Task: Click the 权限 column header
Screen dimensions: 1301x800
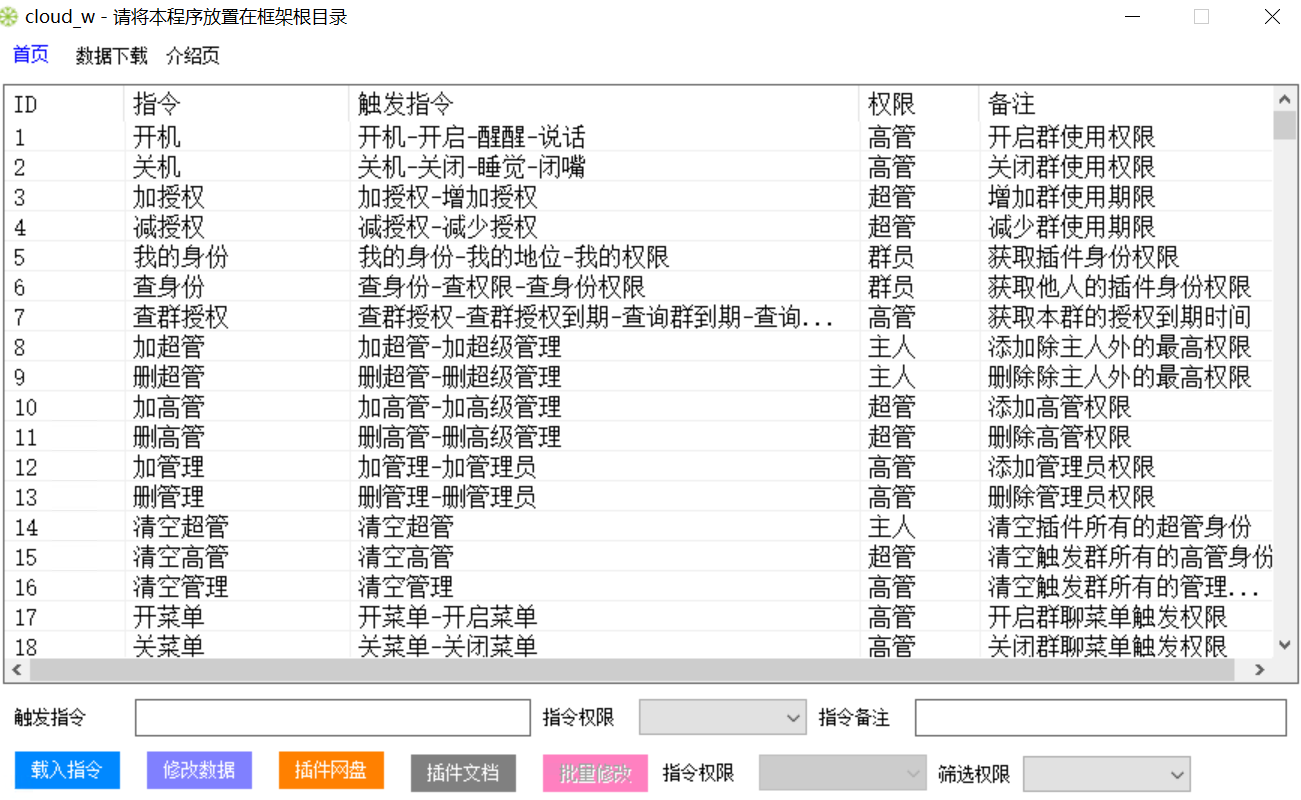Action: click(x=892, y=104)
